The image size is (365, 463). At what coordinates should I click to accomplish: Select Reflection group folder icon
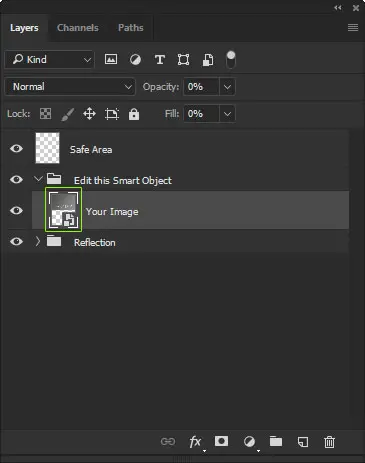(x=54, y=241)
